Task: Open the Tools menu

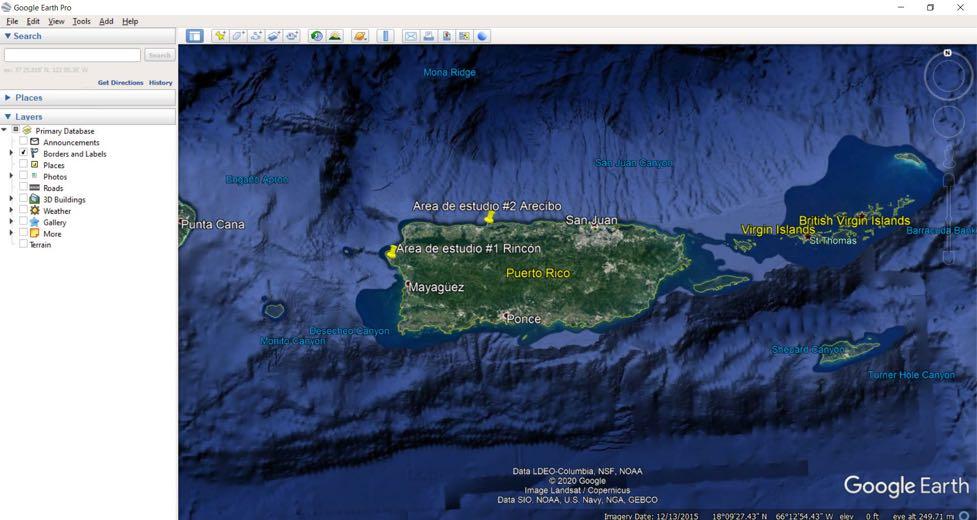Action: tap(81, 21)
